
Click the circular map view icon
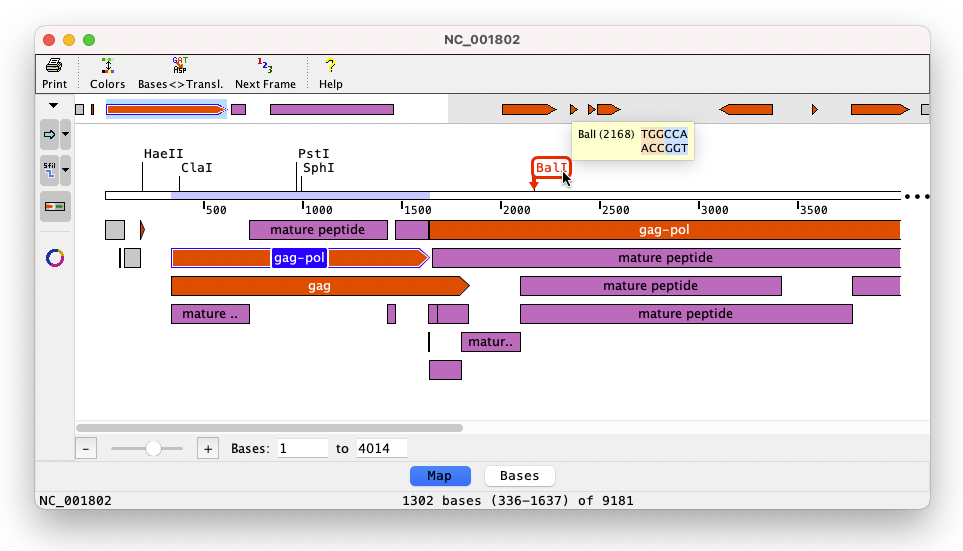(55, 258)
